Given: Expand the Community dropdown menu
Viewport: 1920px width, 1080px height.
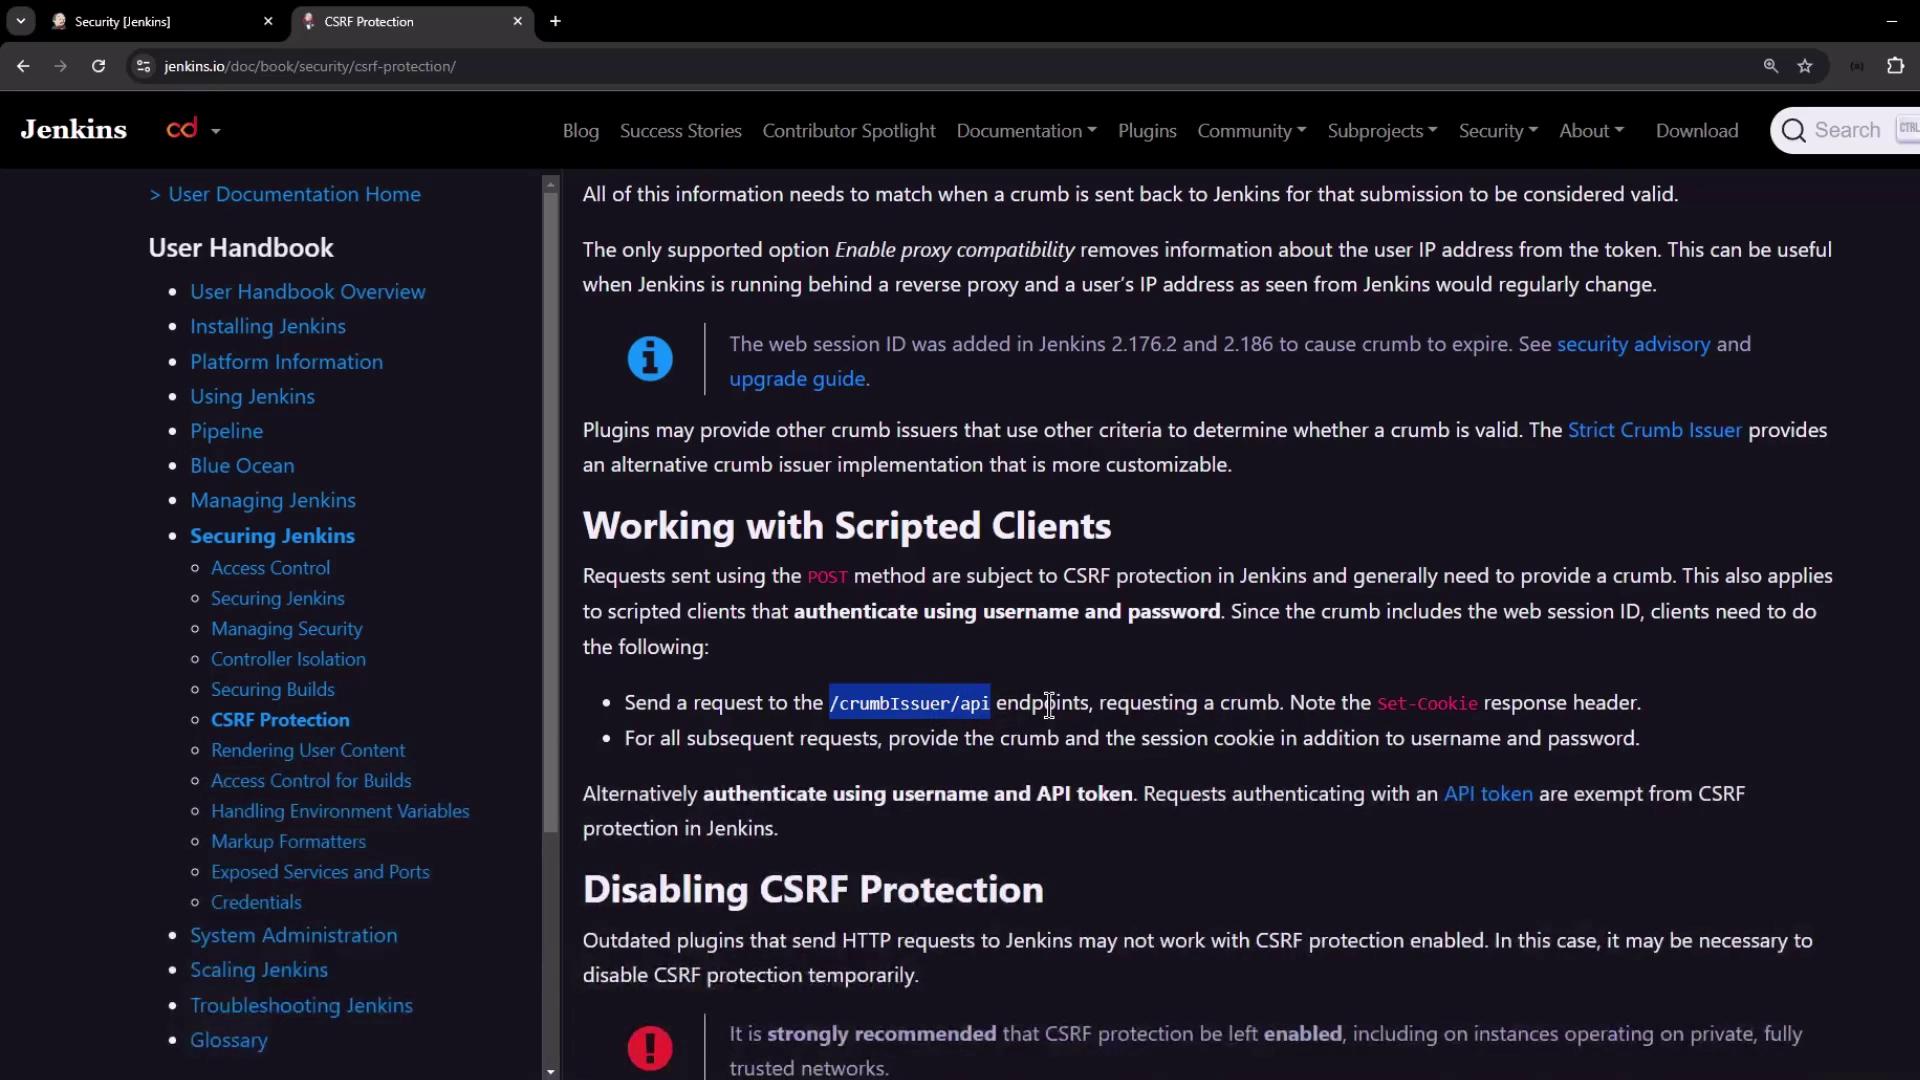Looking at the screenshot, I should point(1251,131).
